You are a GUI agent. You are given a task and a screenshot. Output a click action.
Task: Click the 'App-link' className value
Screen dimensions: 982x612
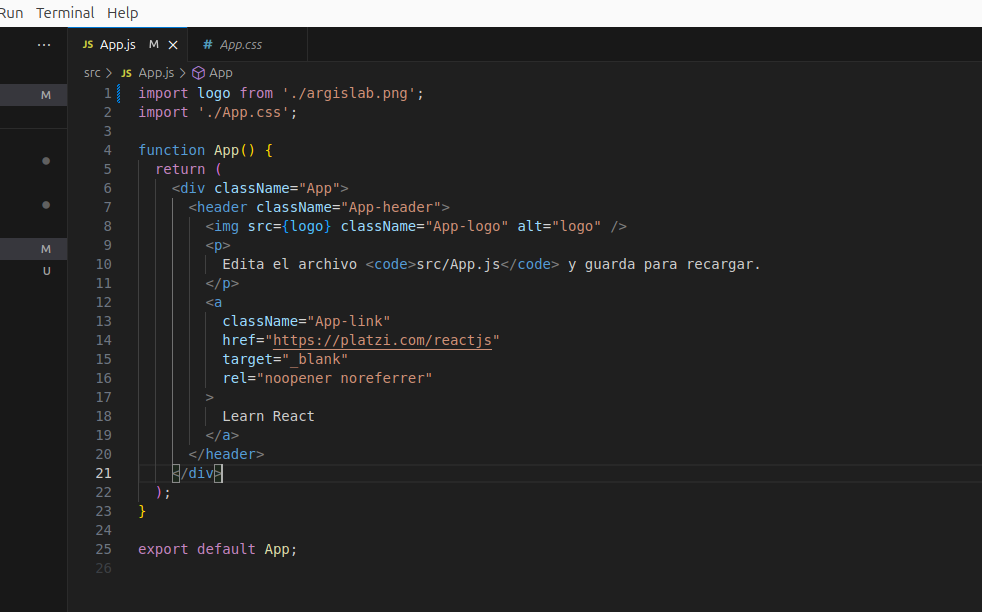tap(348, 321)
